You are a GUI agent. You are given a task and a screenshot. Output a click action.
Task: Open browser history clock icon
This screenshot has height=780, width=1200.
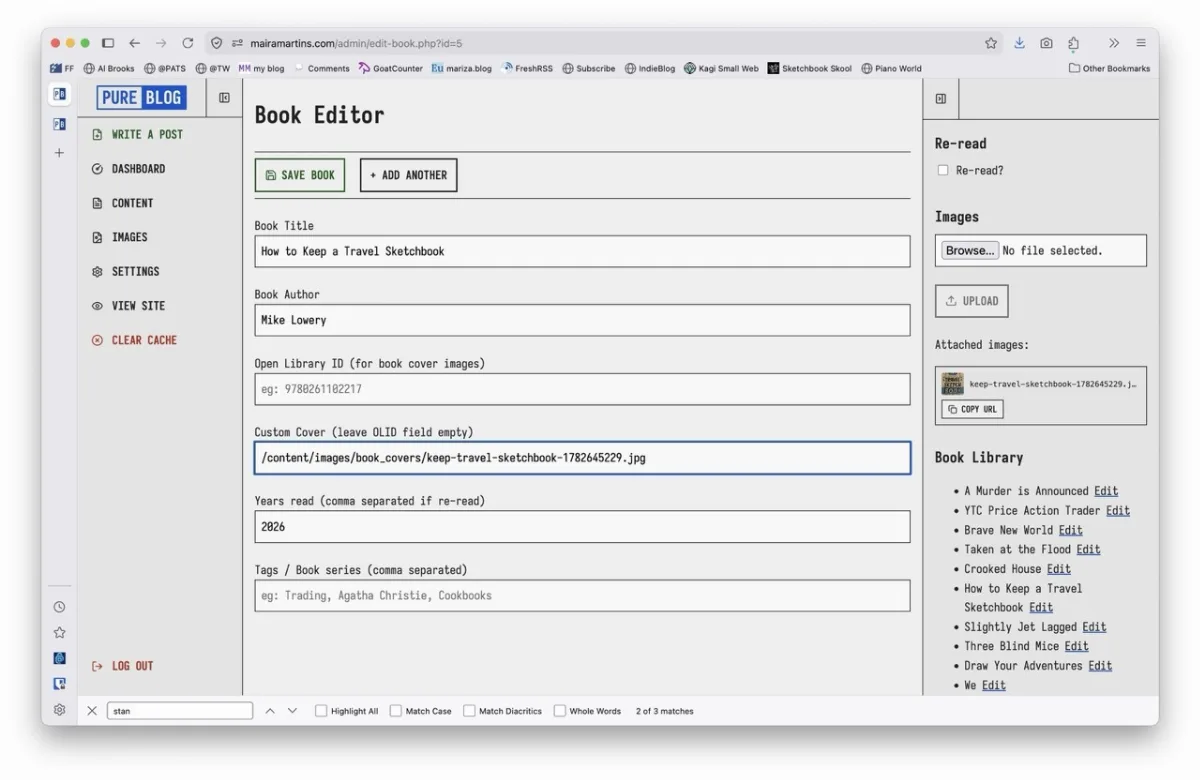(x=59, y=607)
